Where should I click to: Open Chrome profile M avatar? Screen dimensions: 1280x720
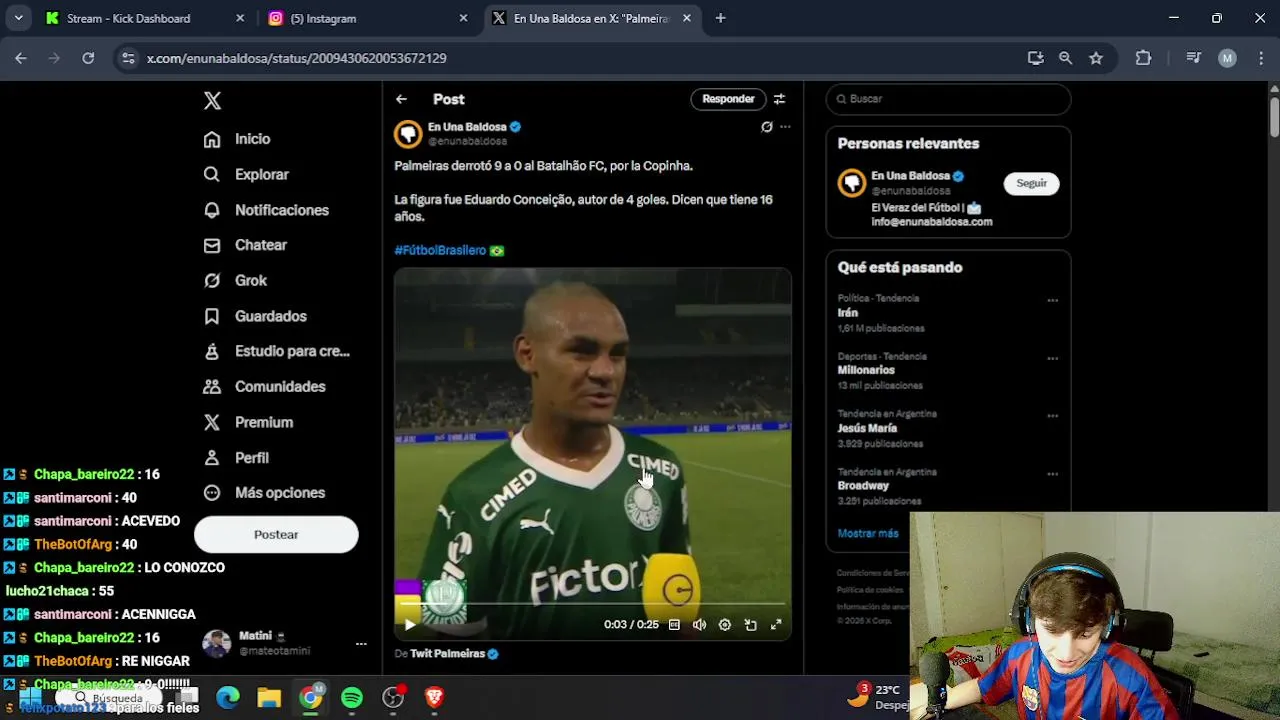pos(1227,58)
